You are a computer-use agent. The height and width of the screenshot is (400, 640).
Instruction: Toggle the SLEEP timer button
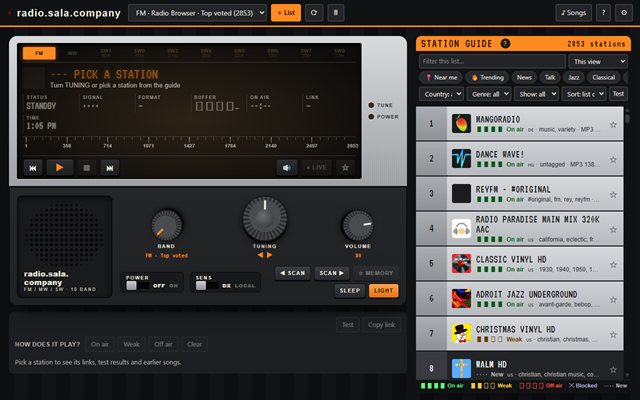tap(350, 291)
